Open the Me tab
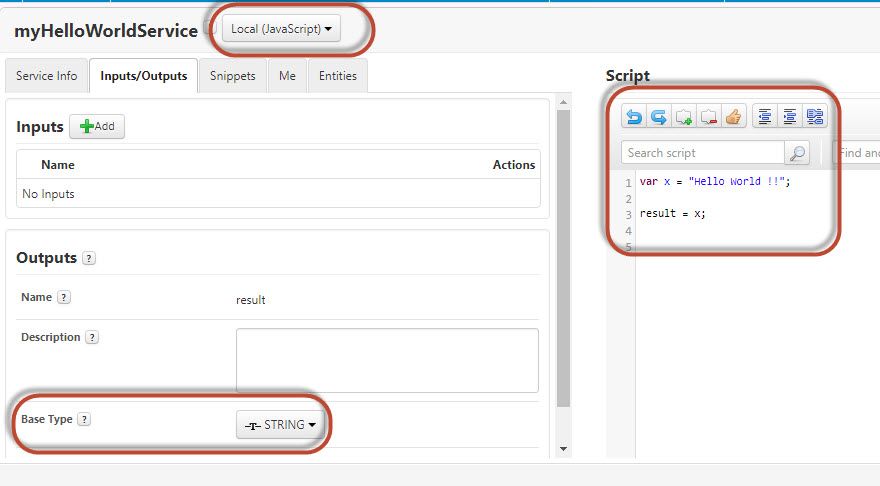 click(x=287, y=76)
